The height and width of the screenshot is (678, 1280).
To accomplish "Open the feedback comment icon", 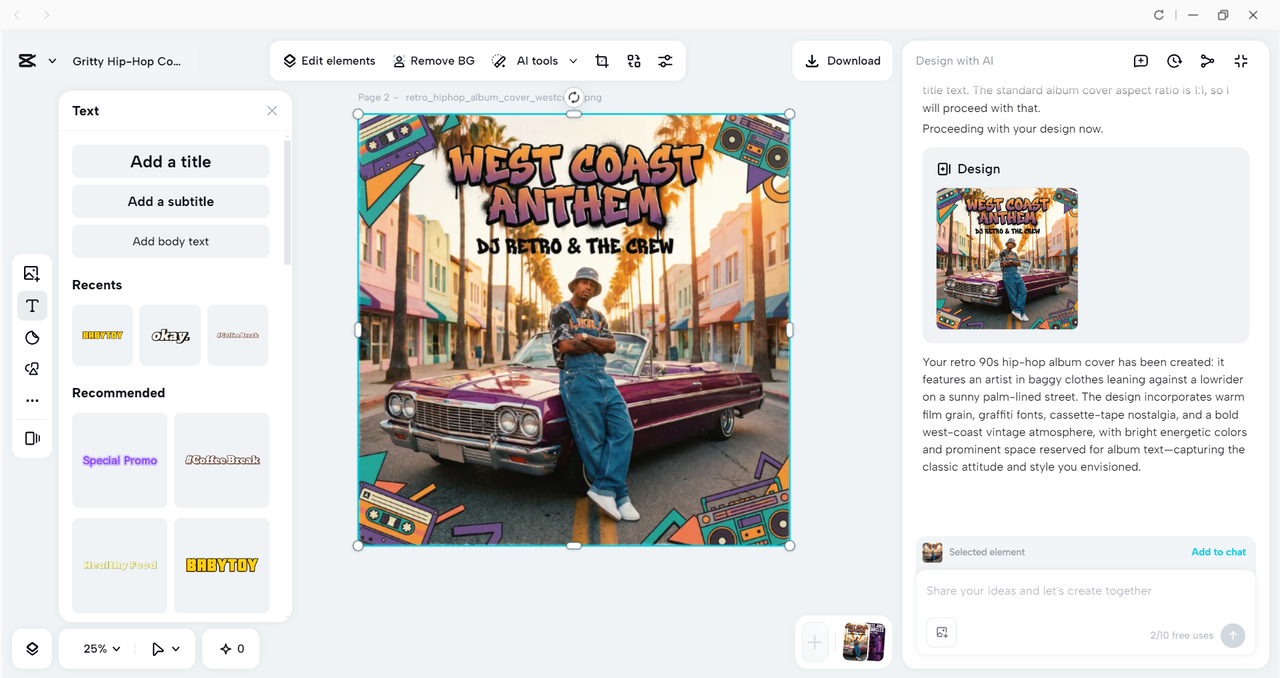I will pyautogui.click(x=1140, y=61).
